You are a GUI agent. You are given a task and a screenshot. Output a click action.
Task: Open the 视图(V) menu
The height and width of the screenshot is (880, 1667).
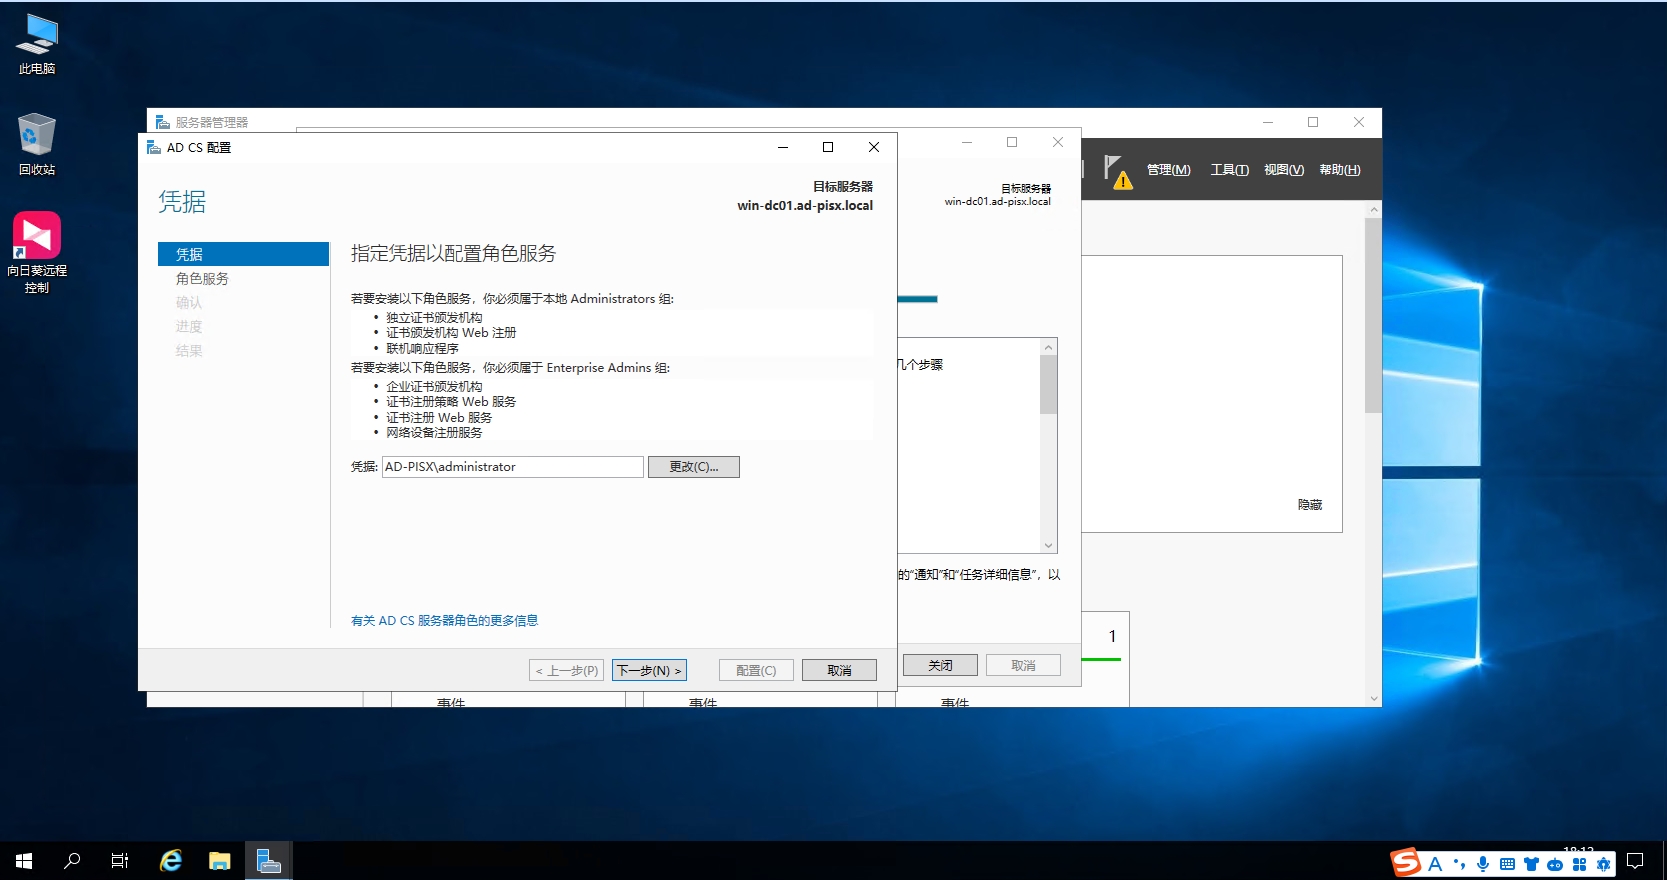[1283, 170]
